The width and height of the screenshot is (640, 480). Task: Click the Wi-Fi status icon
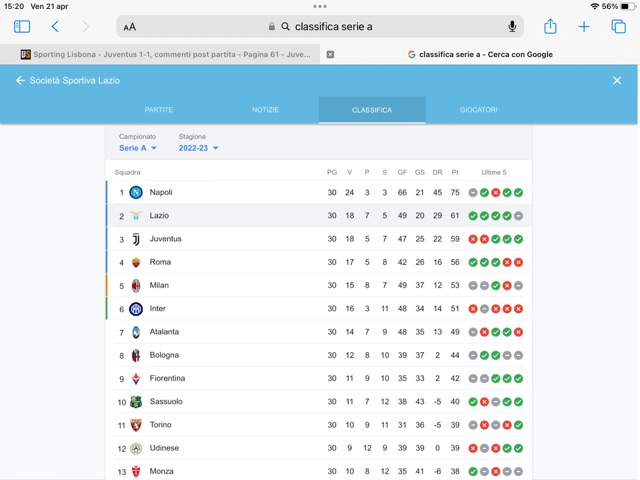tap(595, 6)
